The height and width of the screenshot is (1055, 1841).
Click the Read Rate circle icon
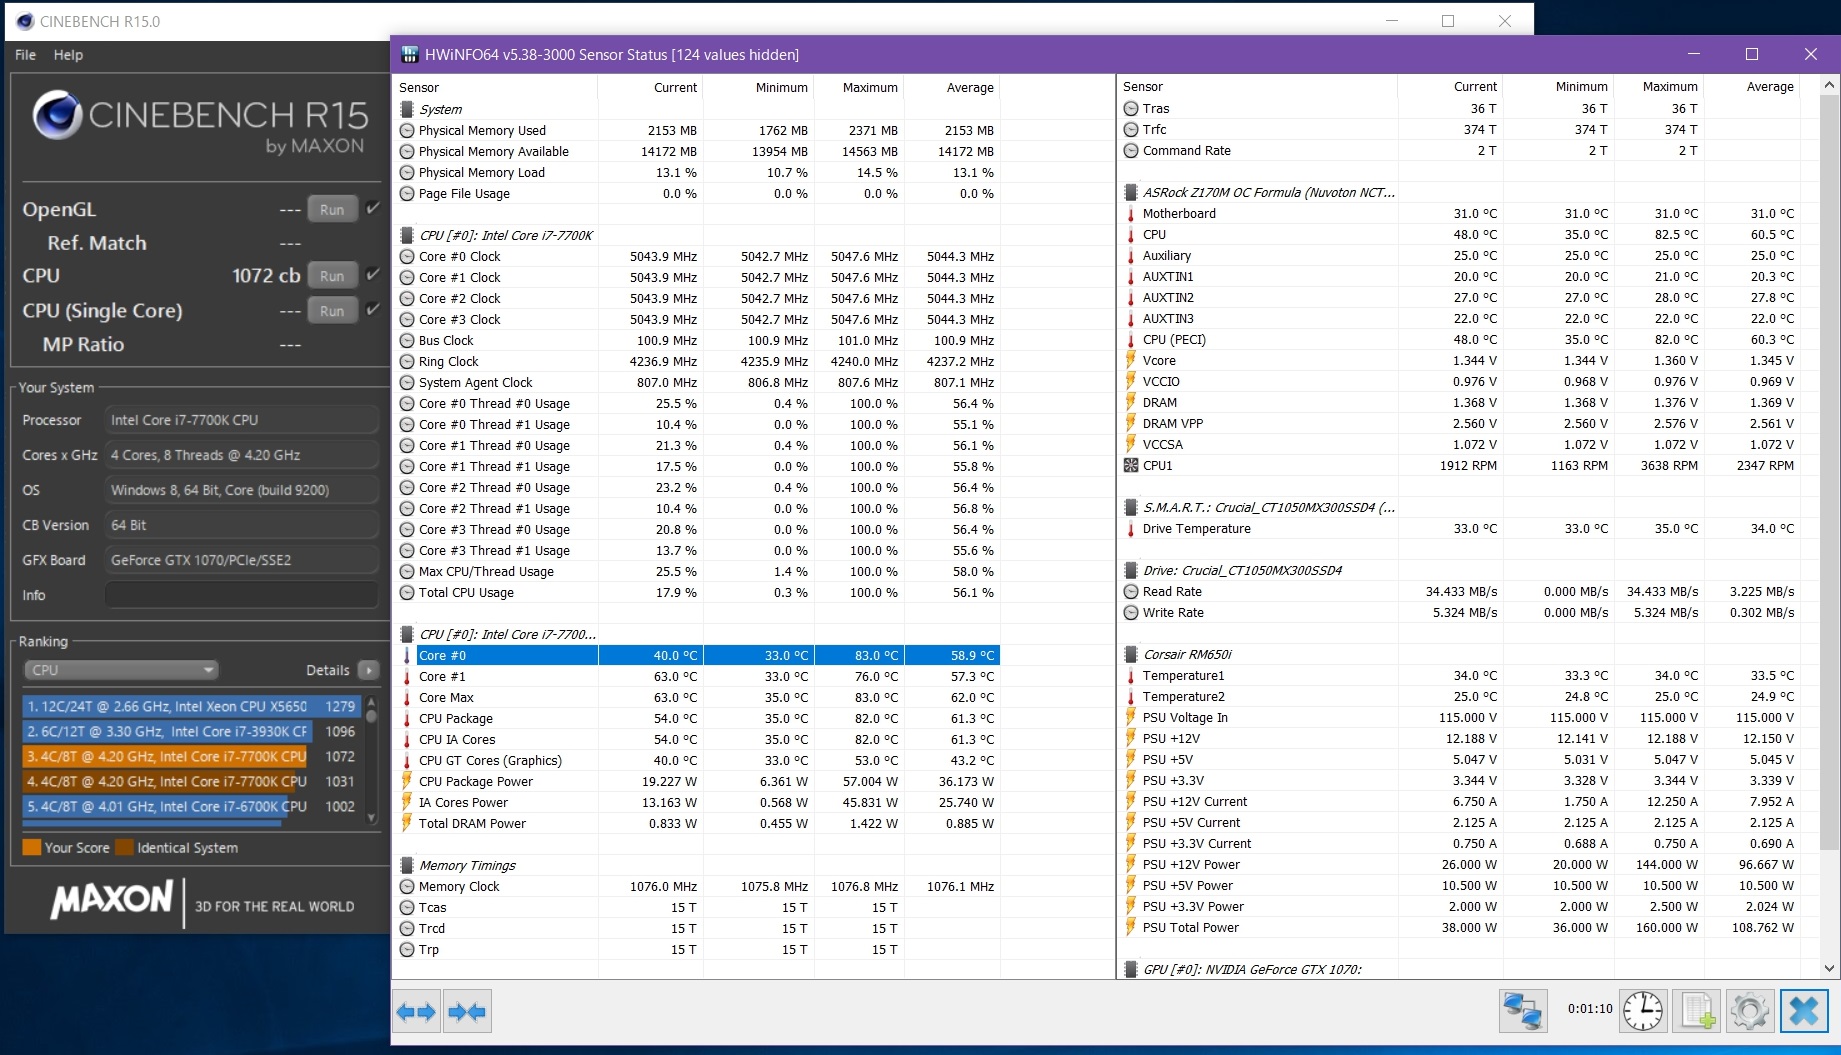click(1131, 591)
